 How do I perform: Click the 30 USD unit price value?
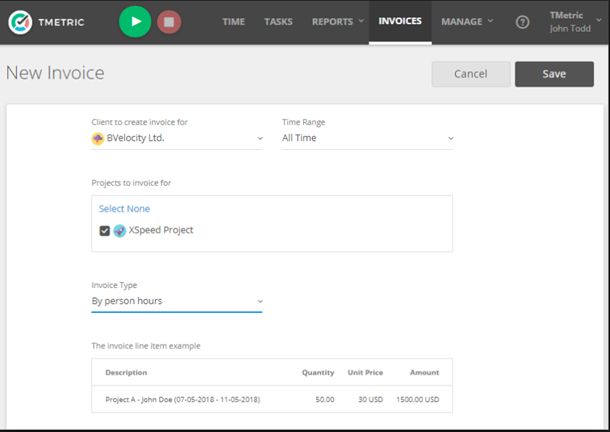370,399
